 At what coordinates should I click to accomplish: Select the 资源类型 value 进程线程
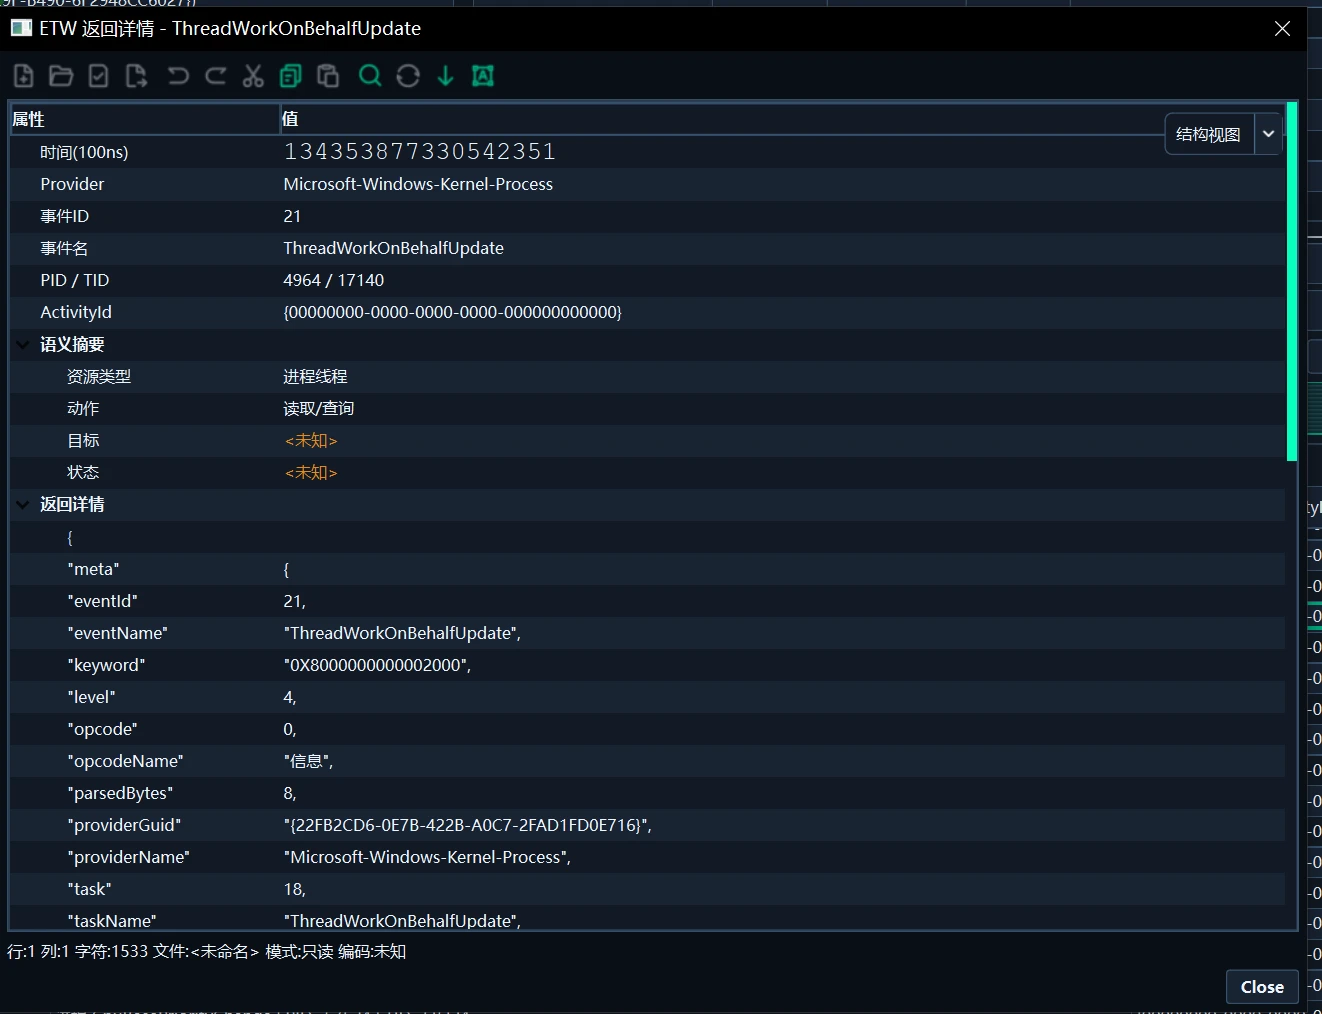pyautogui.click(x=315, y=376)
